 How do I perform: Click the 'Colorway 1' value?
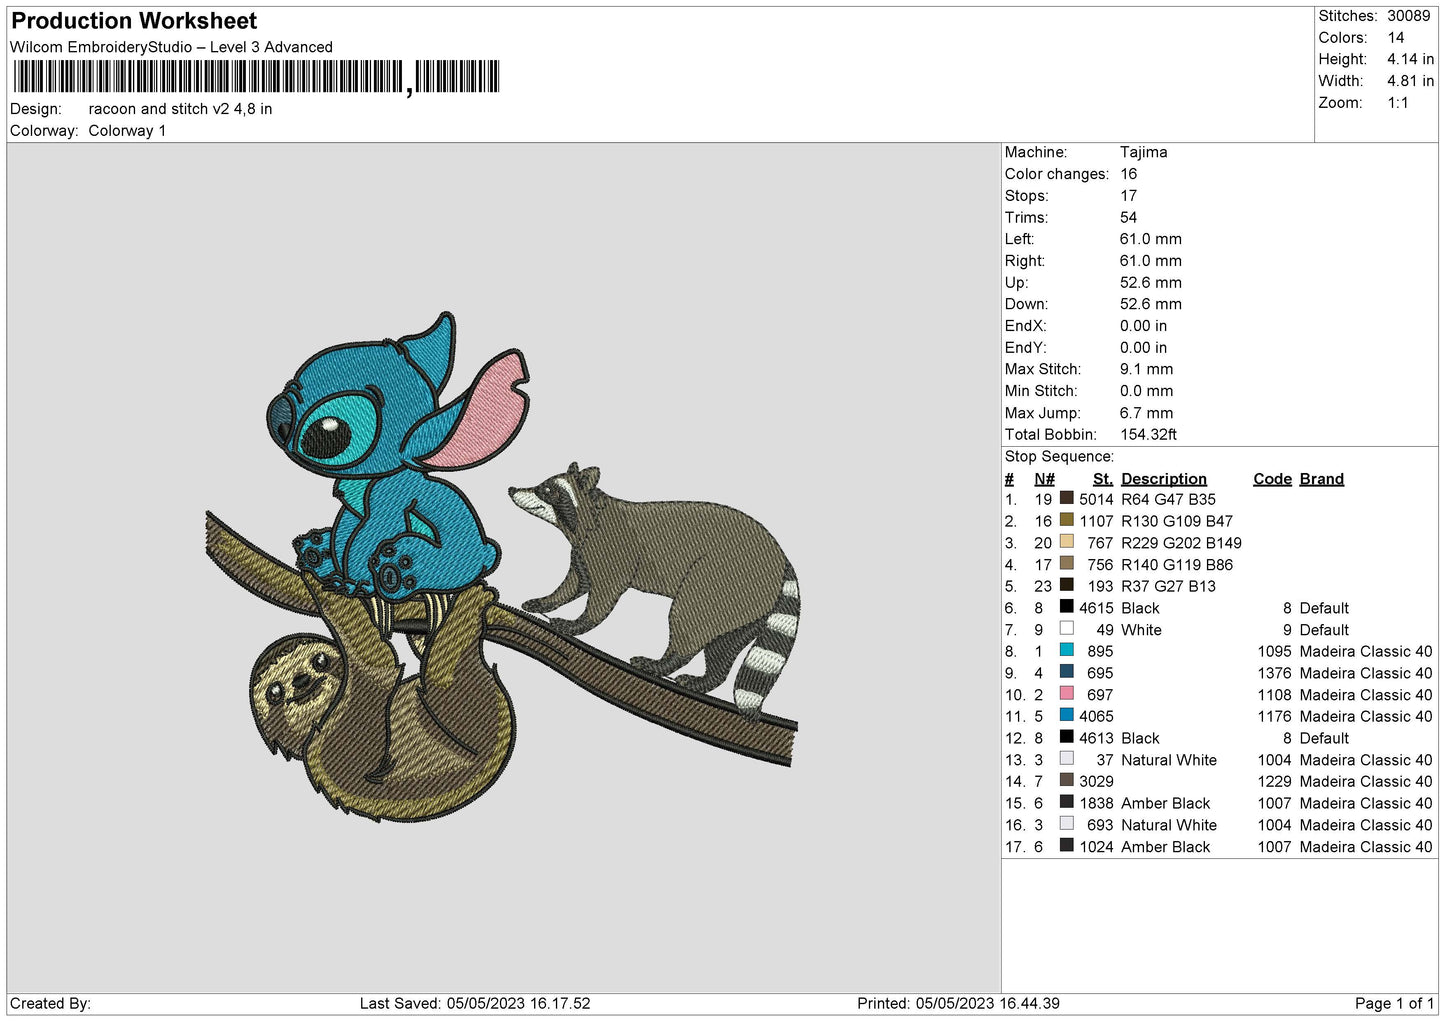(x=127, y=131)
